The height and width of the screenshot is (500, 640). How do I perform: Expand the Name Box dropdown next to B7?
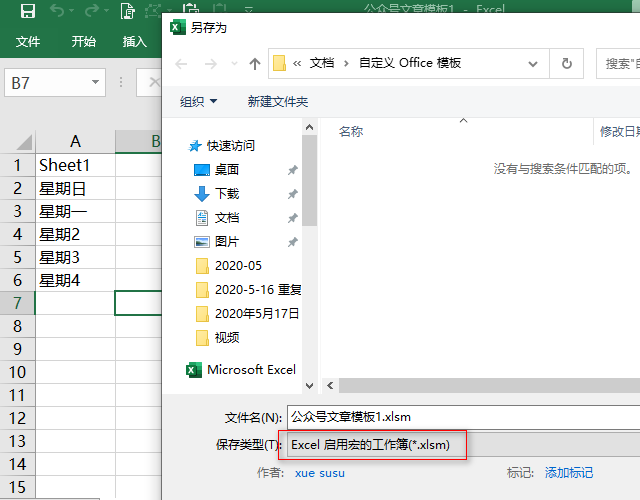[x=96, y=82]
